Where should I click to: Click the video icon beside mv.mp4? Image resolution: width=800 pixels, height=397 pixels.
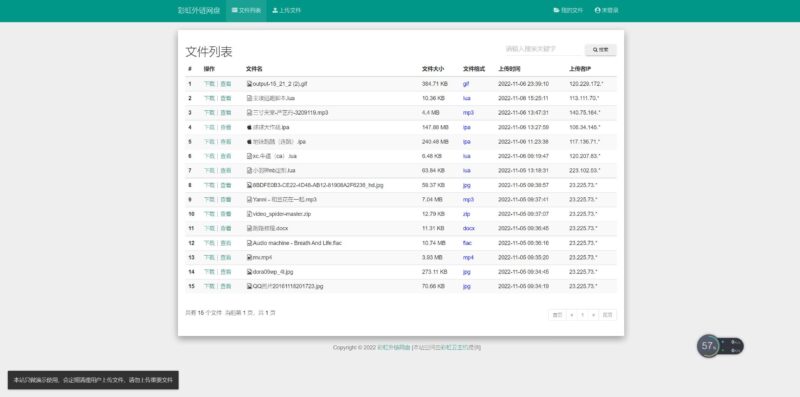pos(249,257)
